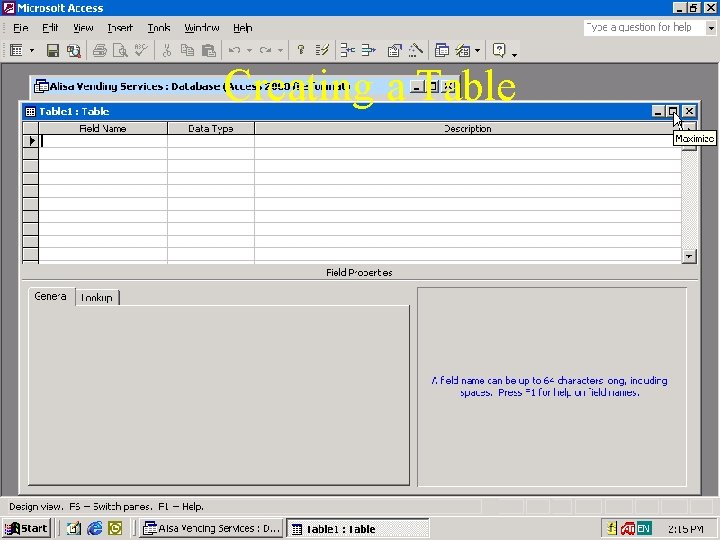Screen dimensions: 720x540
Task: Click the 'Type a question for help' box
Action: [x=645, y=28]
